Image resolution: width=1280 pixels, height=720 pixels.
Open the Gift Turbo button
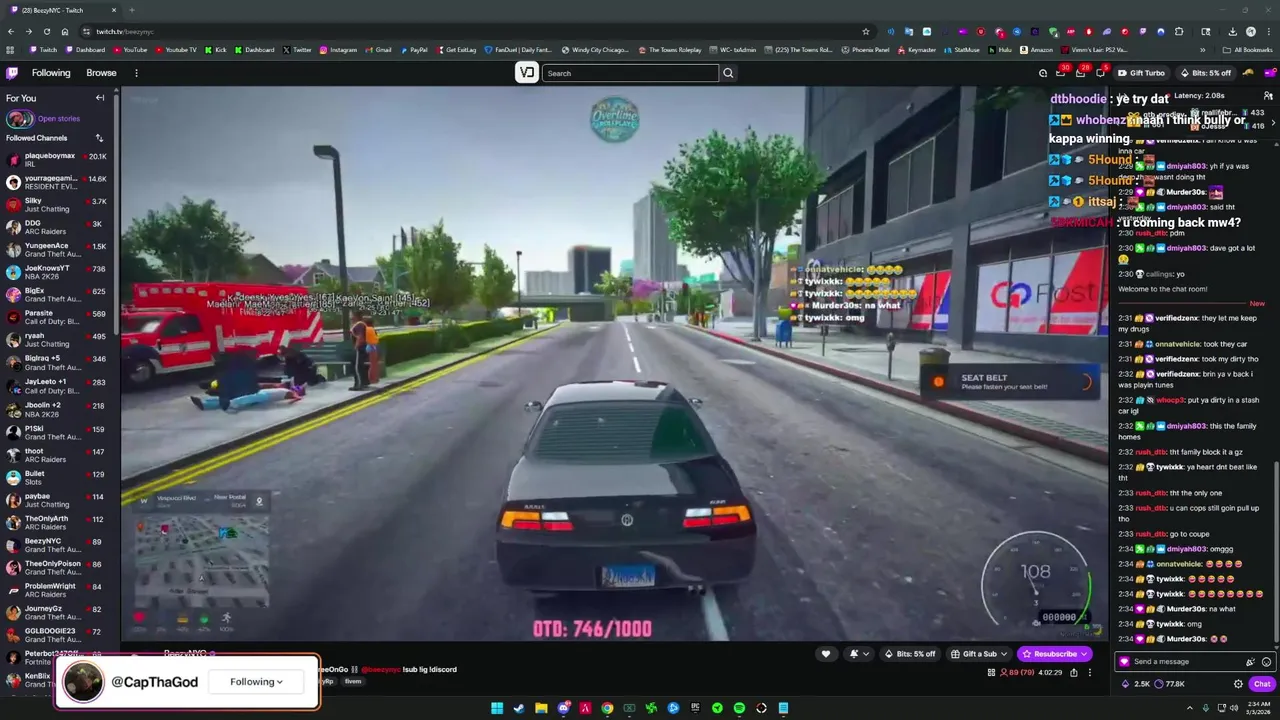pyautogui.click(x=1140, y=73)
